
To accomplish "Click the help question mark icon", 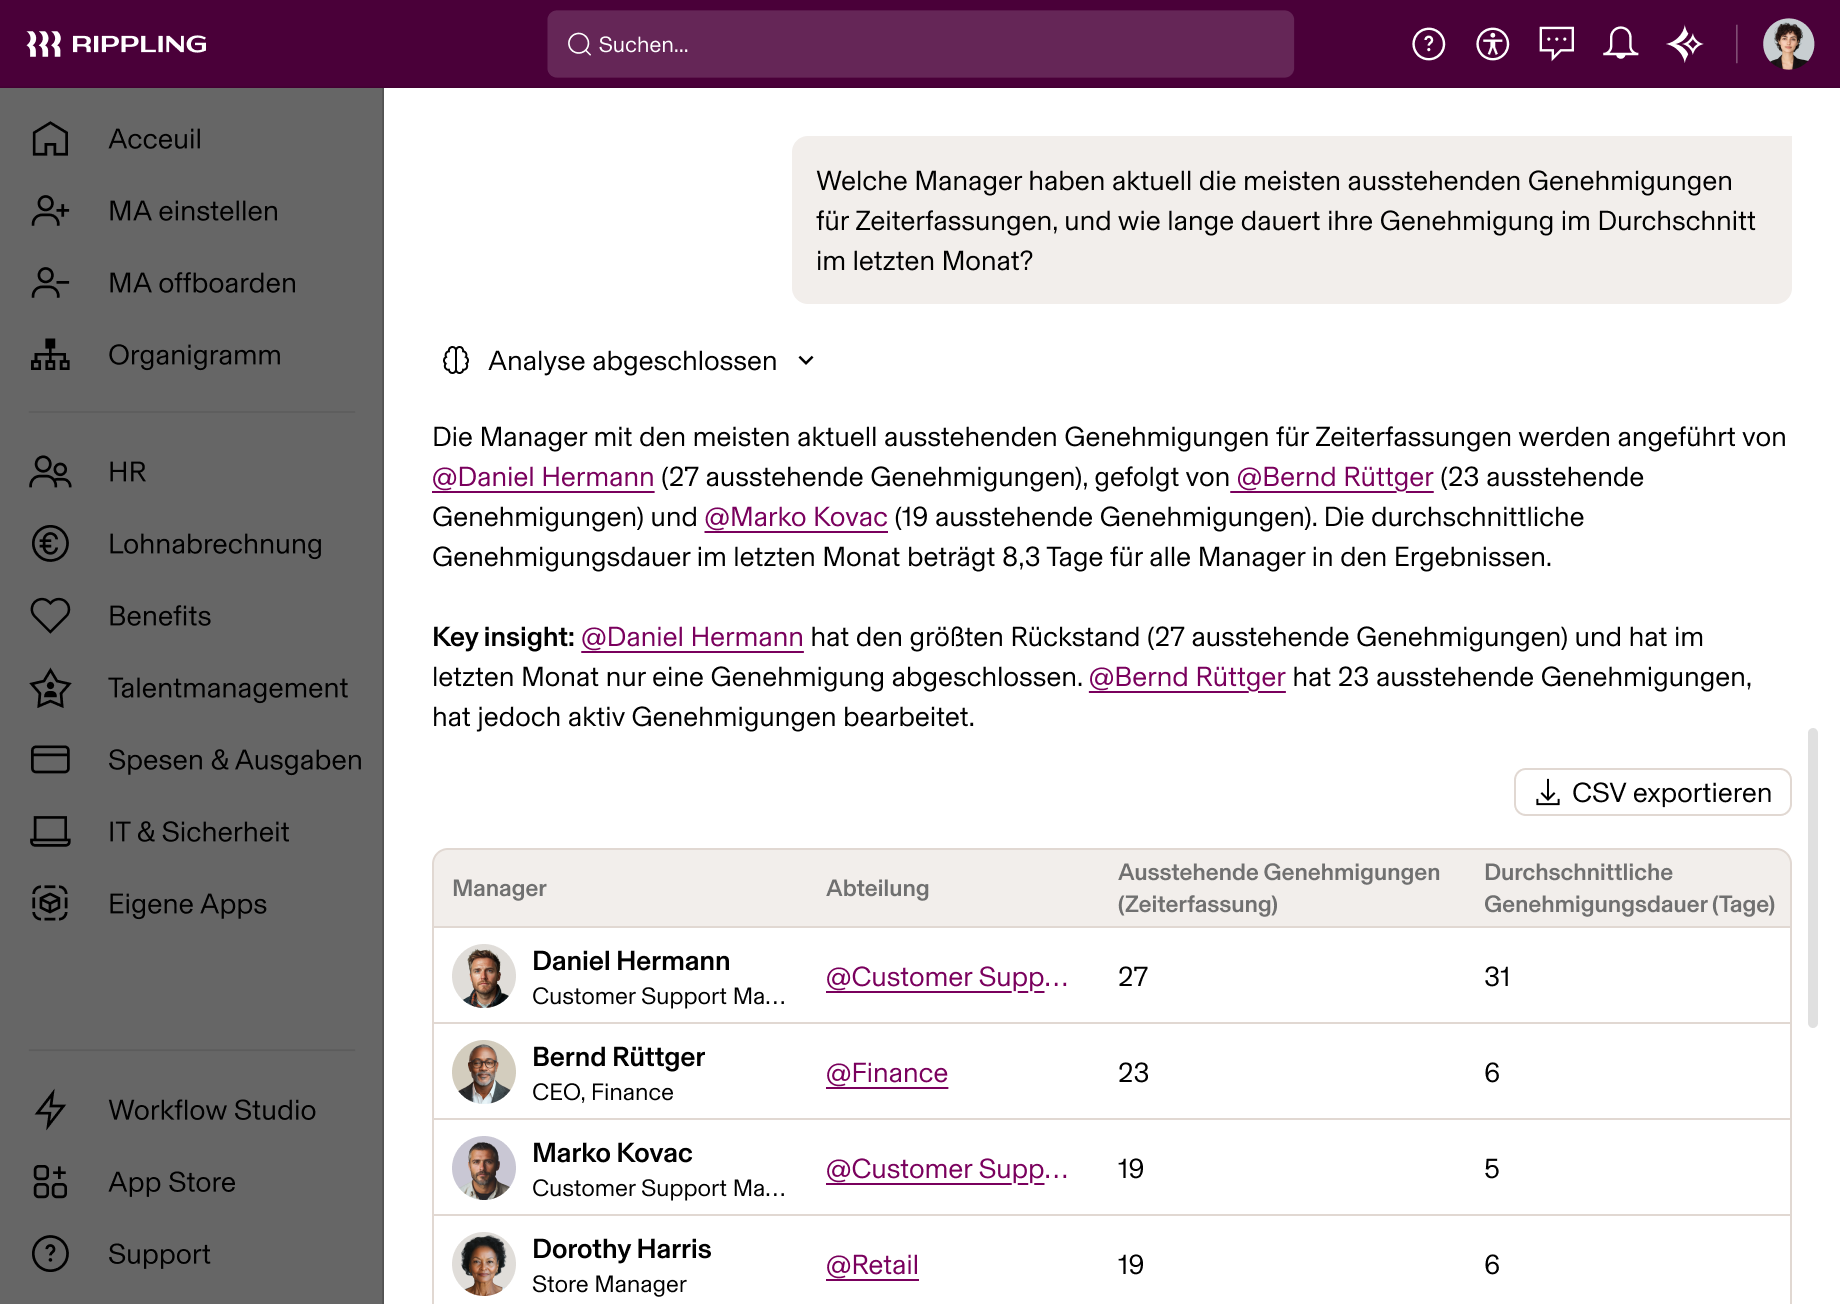I will pyautogui.click(x=1429, y=43).
